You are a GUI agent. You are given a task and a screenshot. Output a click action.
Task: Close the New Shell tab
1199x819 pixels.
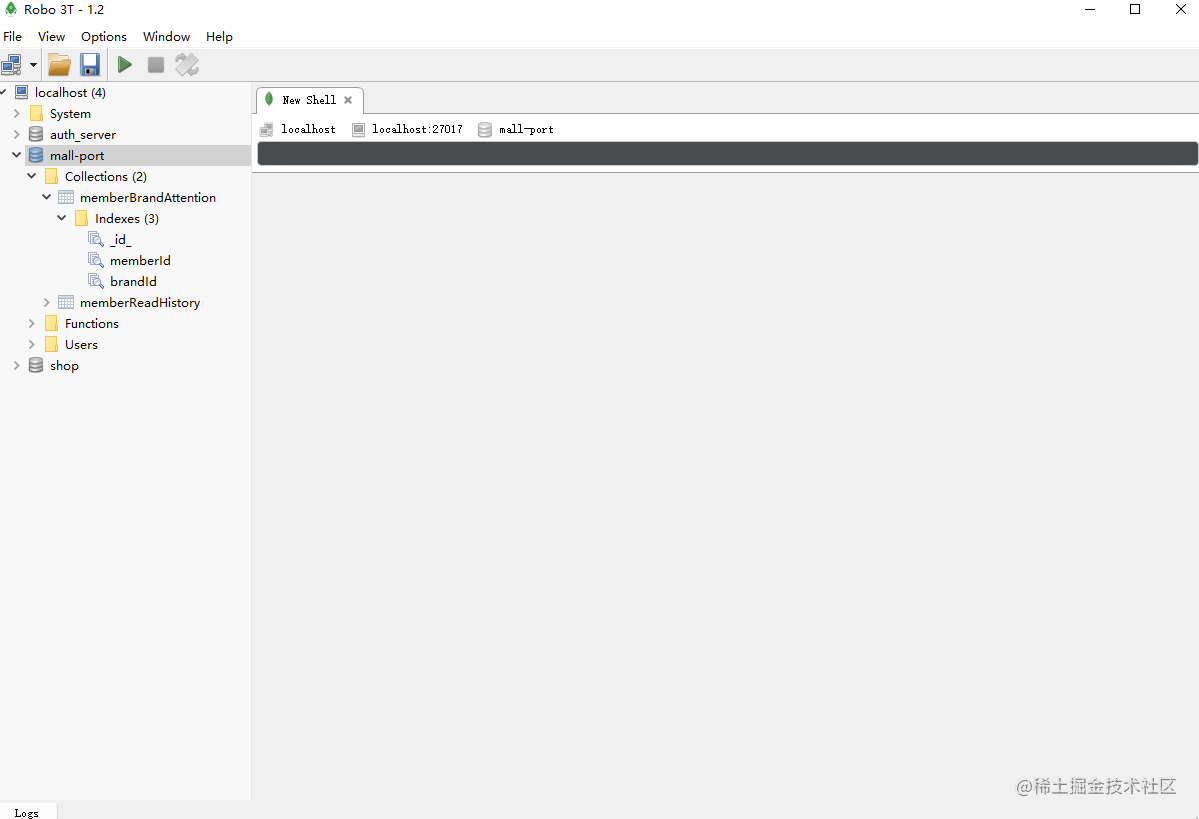point(348,100)
